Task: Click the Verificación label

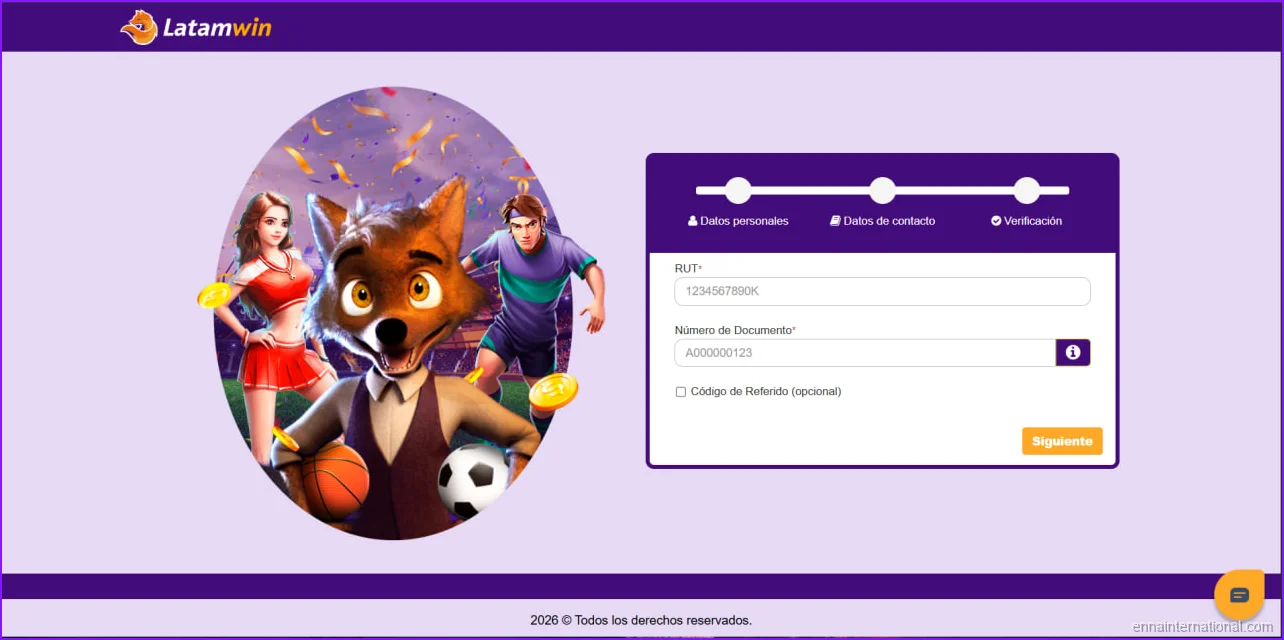Action: (1033, 221)
